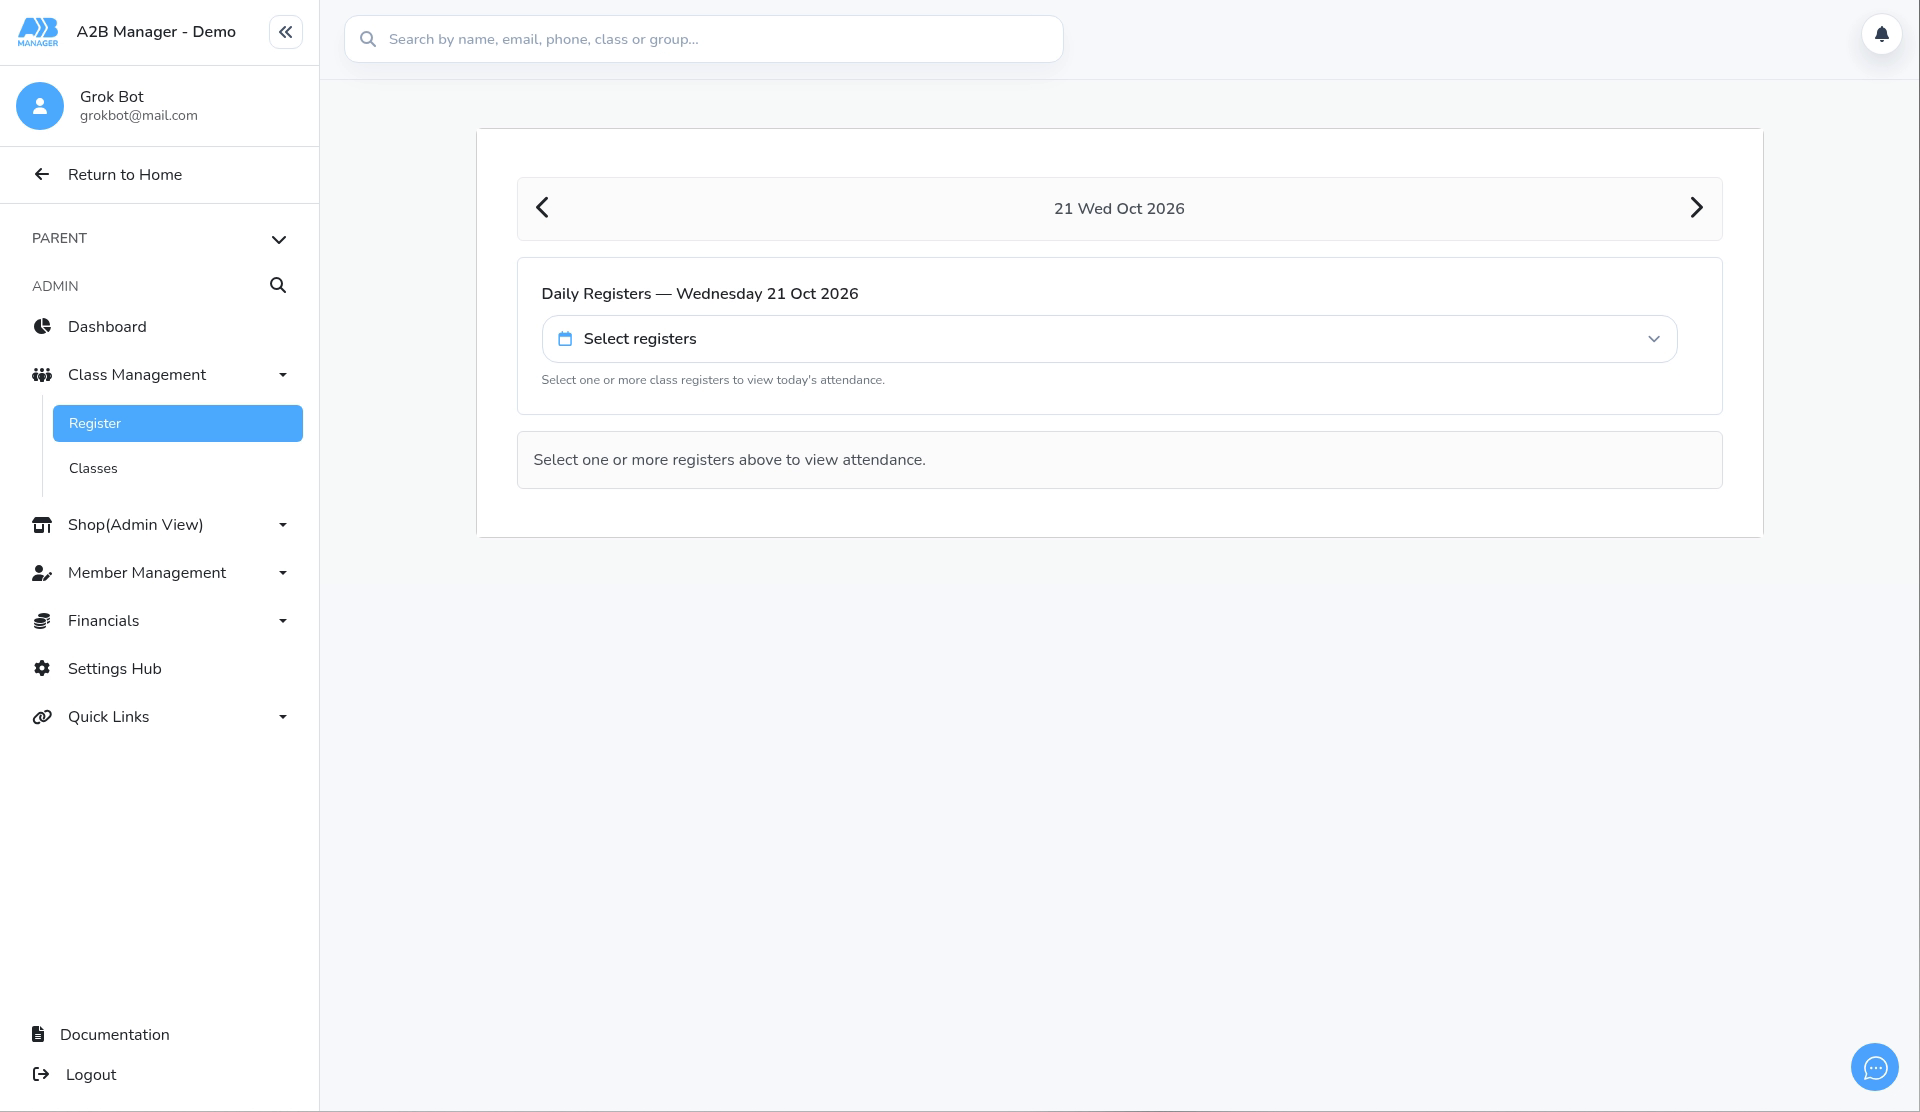
Task: Go to previous day arrow
Action: tap(542, 208)
